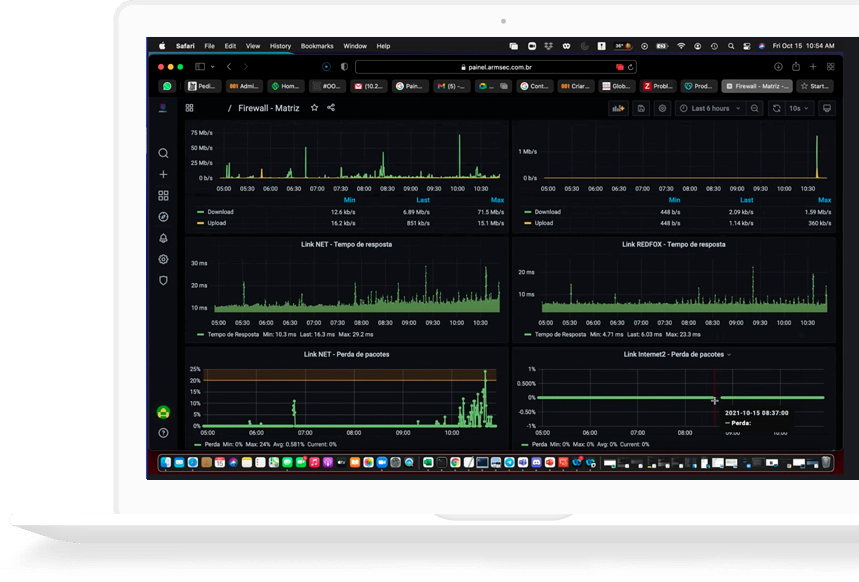The image size is (859, 582).
Task: Open the Bookmarks menu in menu bar
Action: tap(317, 46)
